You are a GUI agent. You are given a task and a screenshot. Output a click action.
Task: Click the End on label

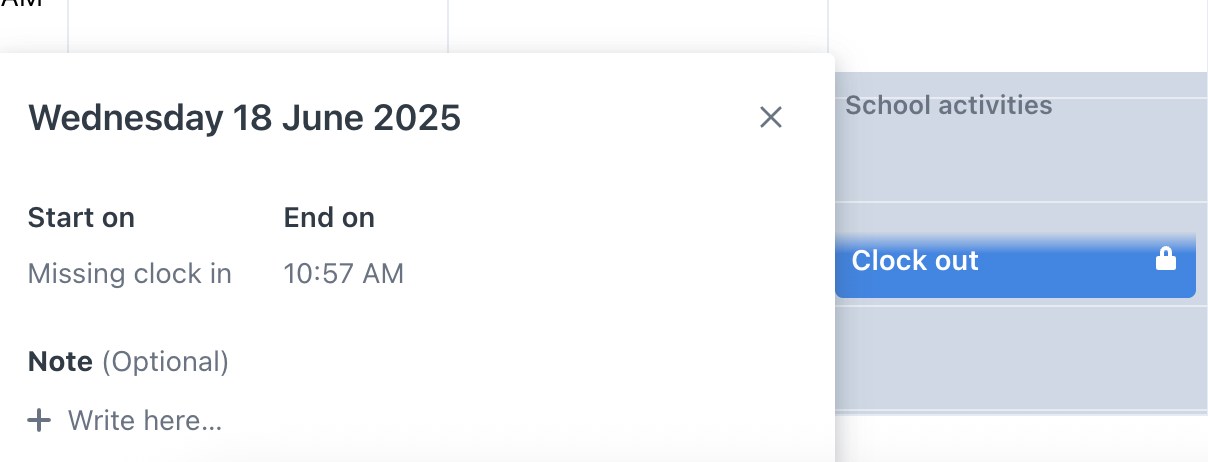click(x=329, y=218)
